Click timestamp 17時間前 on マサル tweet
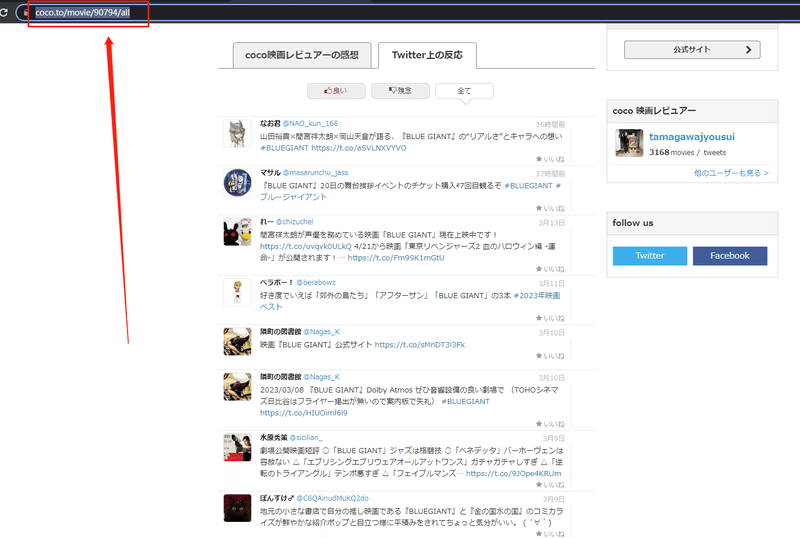This screenshot has width=800, height=539. coord(550,174)
